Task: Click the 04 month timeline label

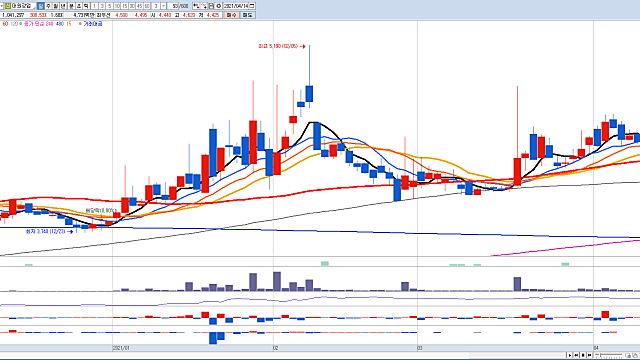Action: (x=596, y=348)
